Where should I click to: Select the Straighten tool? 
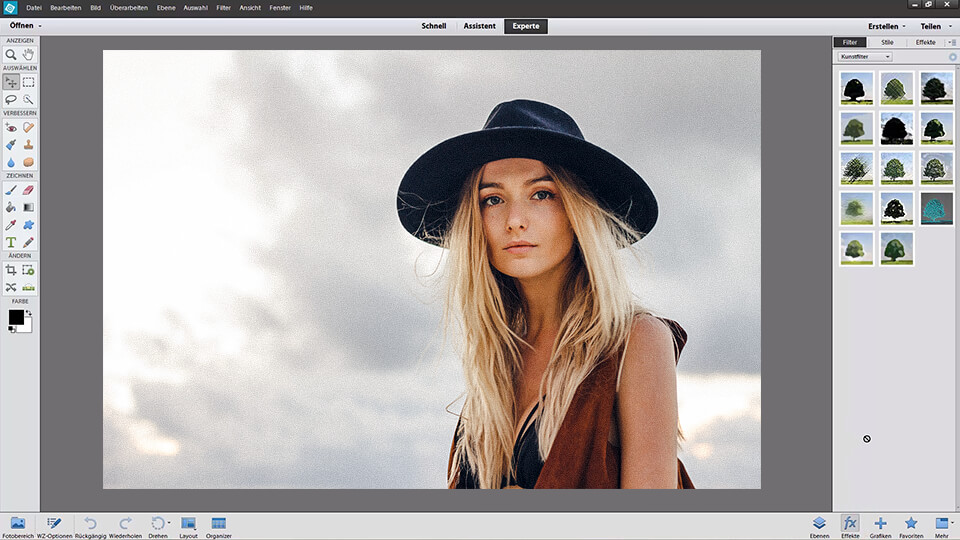click(x=28, y=287)
